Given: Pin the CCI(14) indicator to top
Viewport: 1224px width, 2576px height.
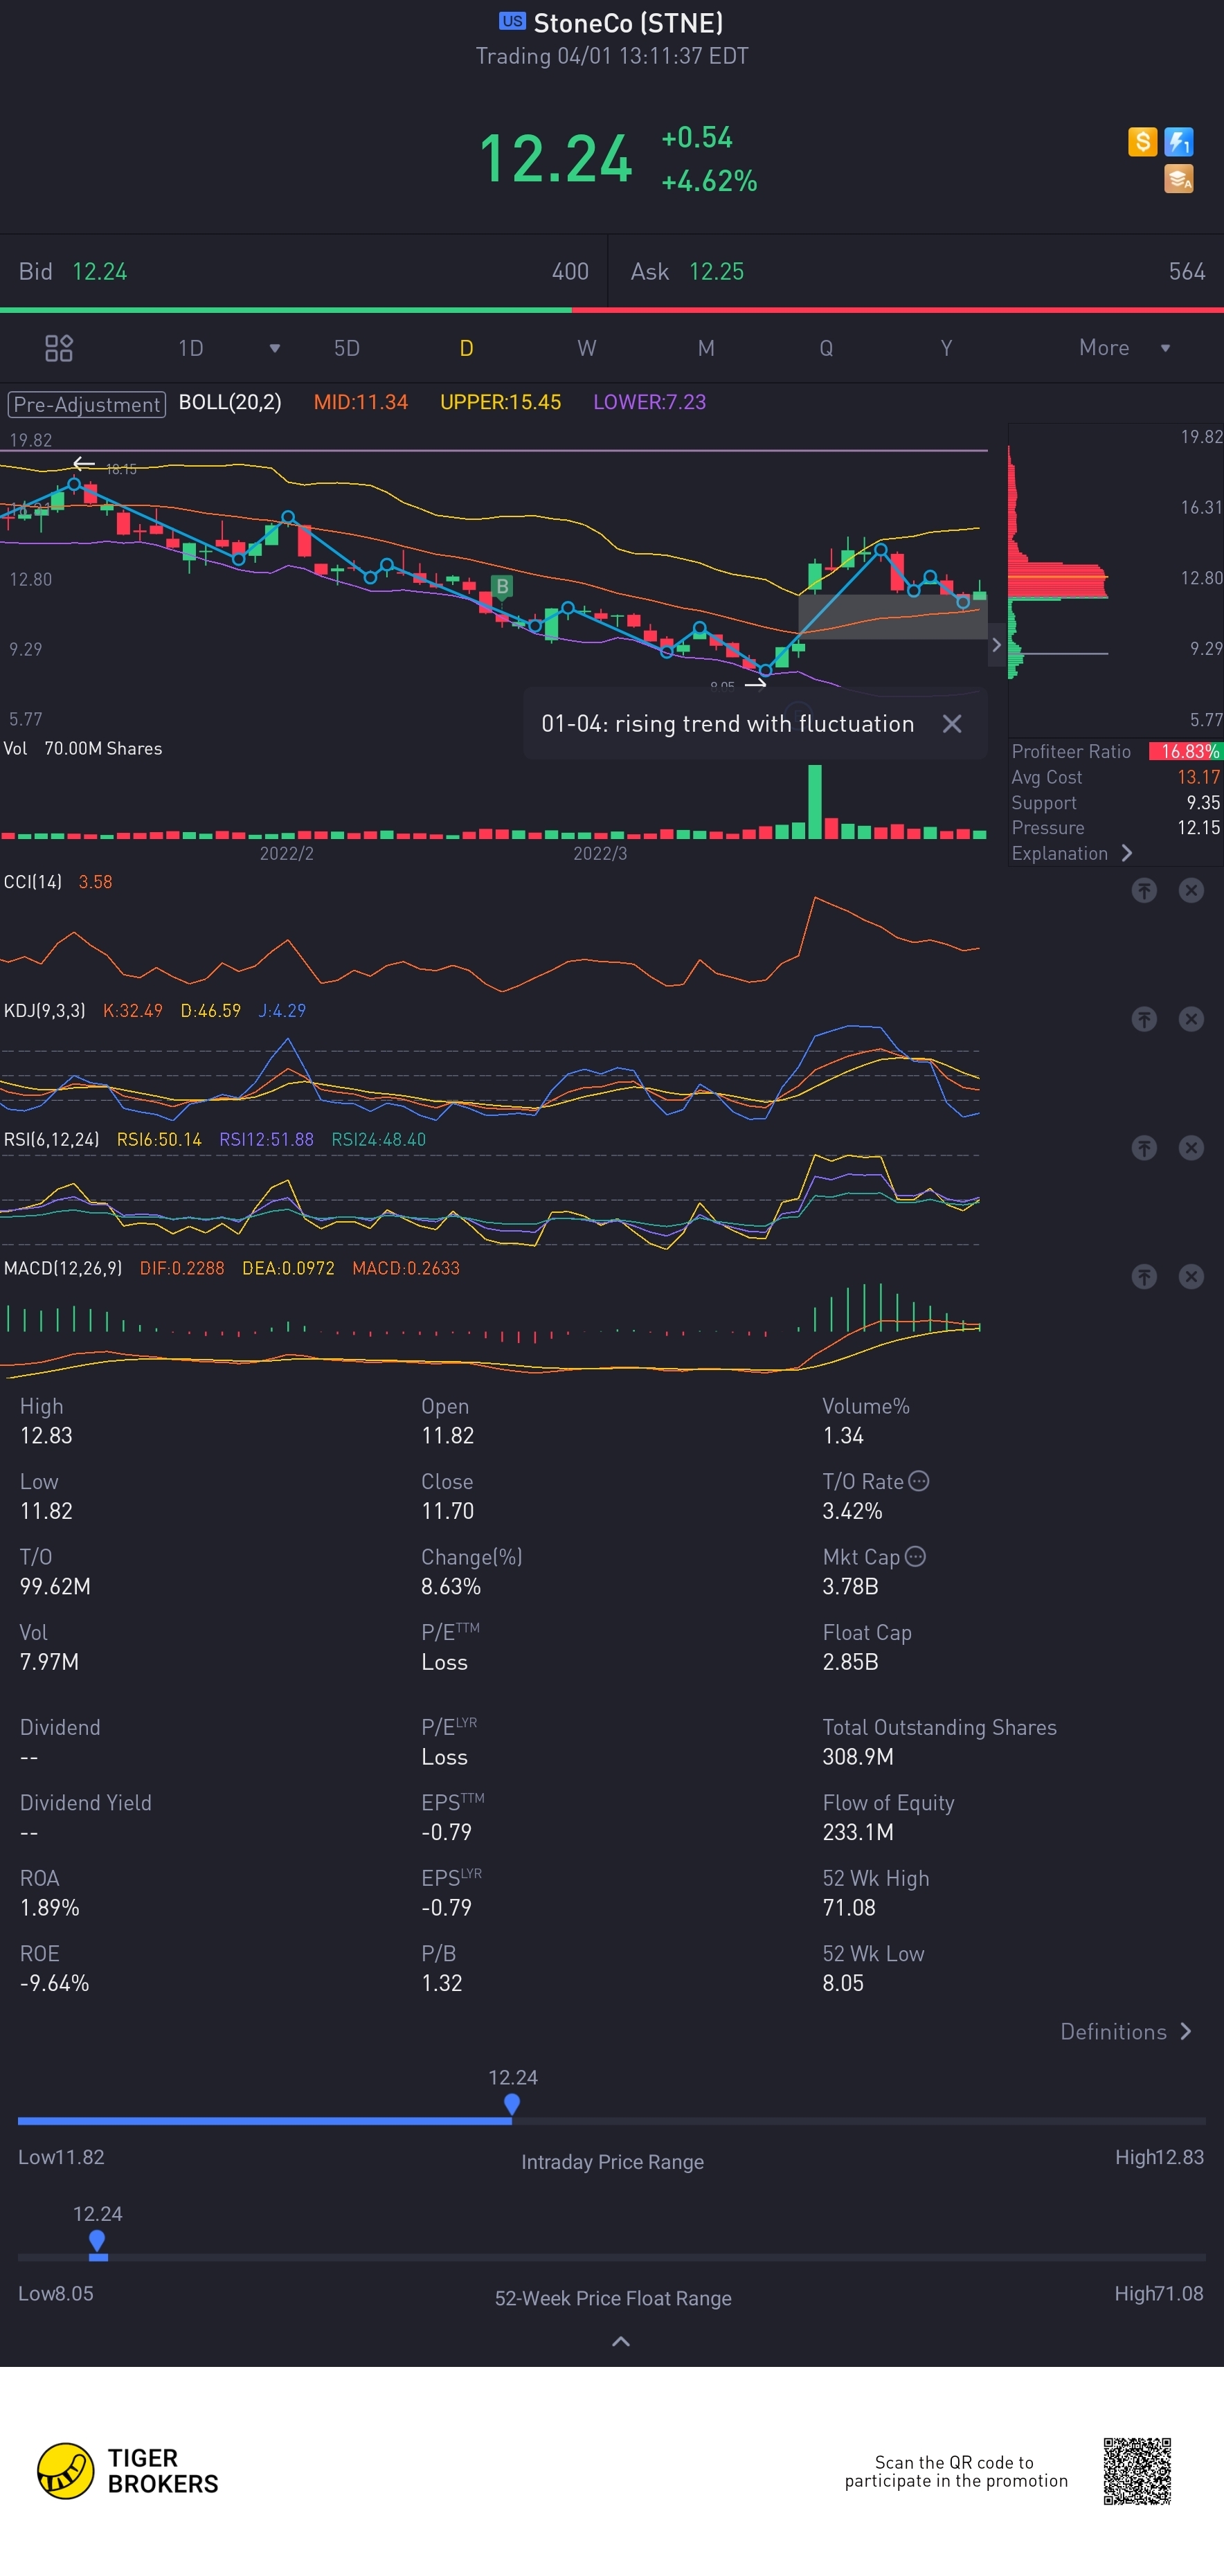Looking at the screenshot, I should 1144,890.
